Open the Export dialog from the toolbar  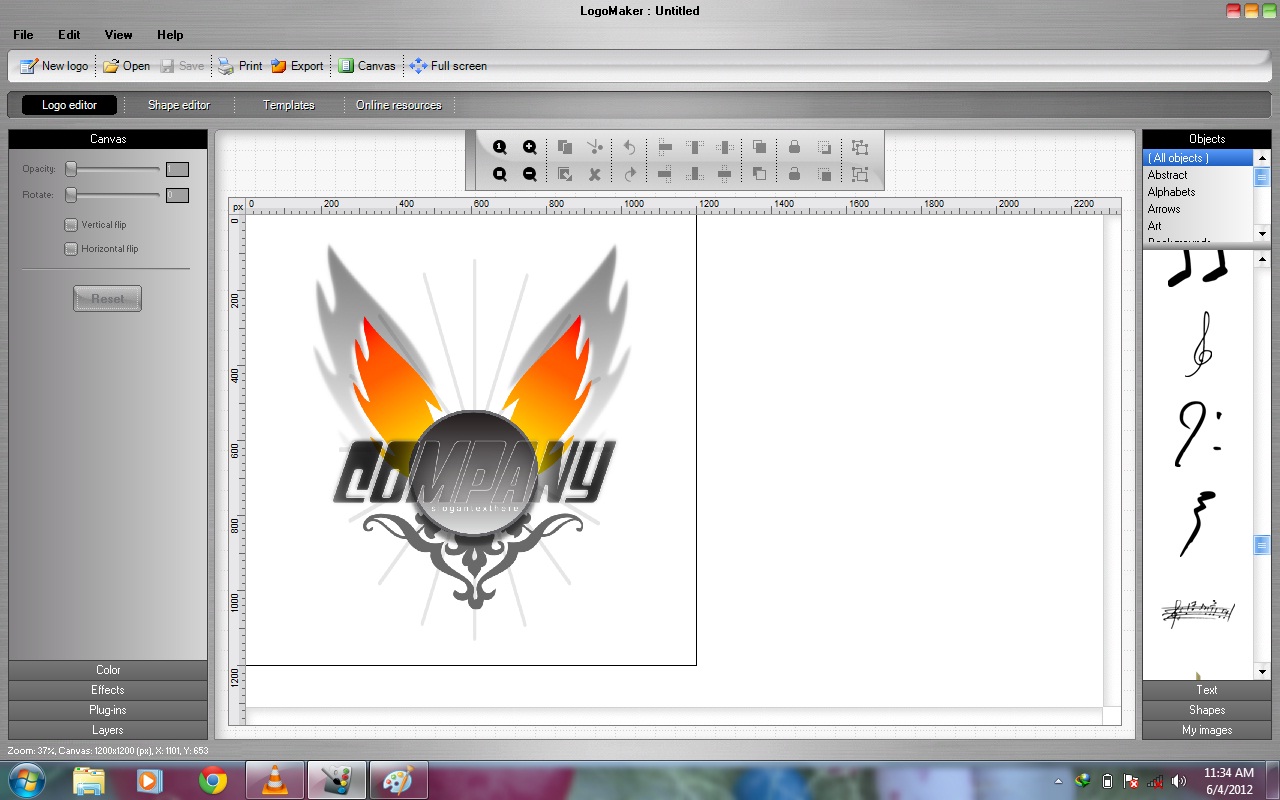pyautogui.click(x=297, y=65)
